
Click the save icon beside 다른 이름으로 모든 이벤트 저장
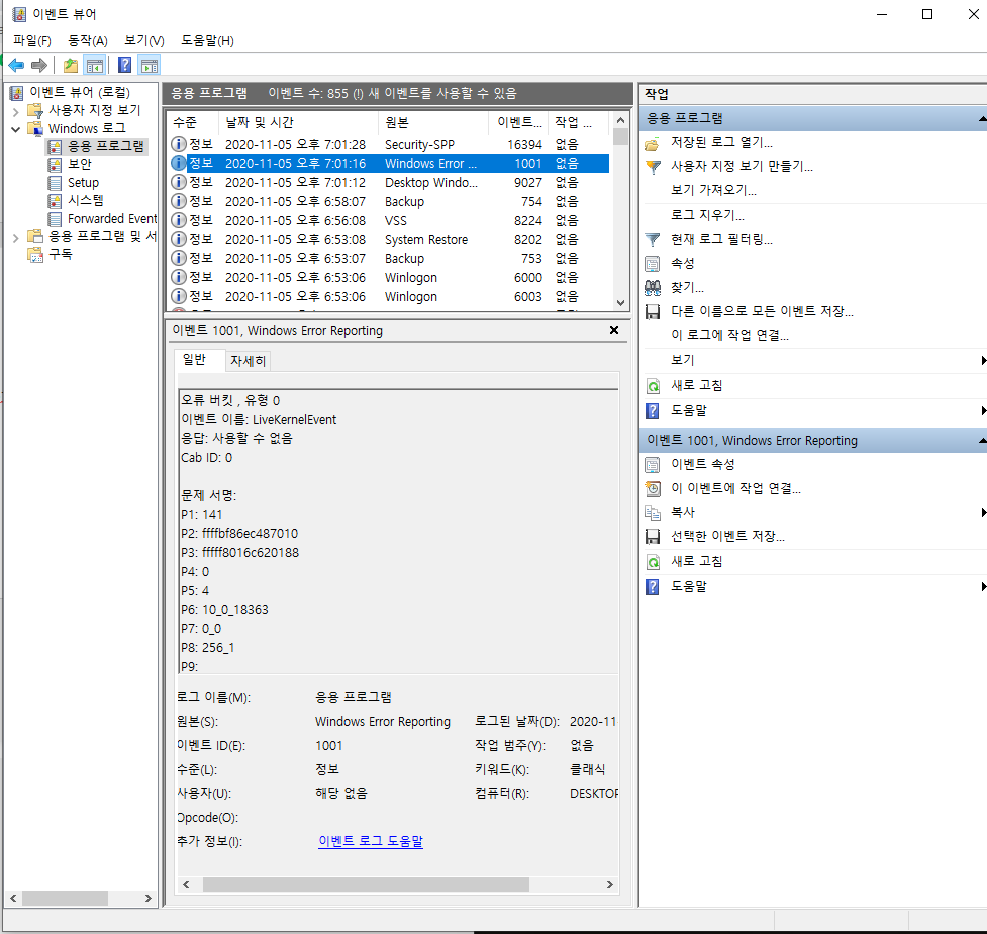pos(655,311)
